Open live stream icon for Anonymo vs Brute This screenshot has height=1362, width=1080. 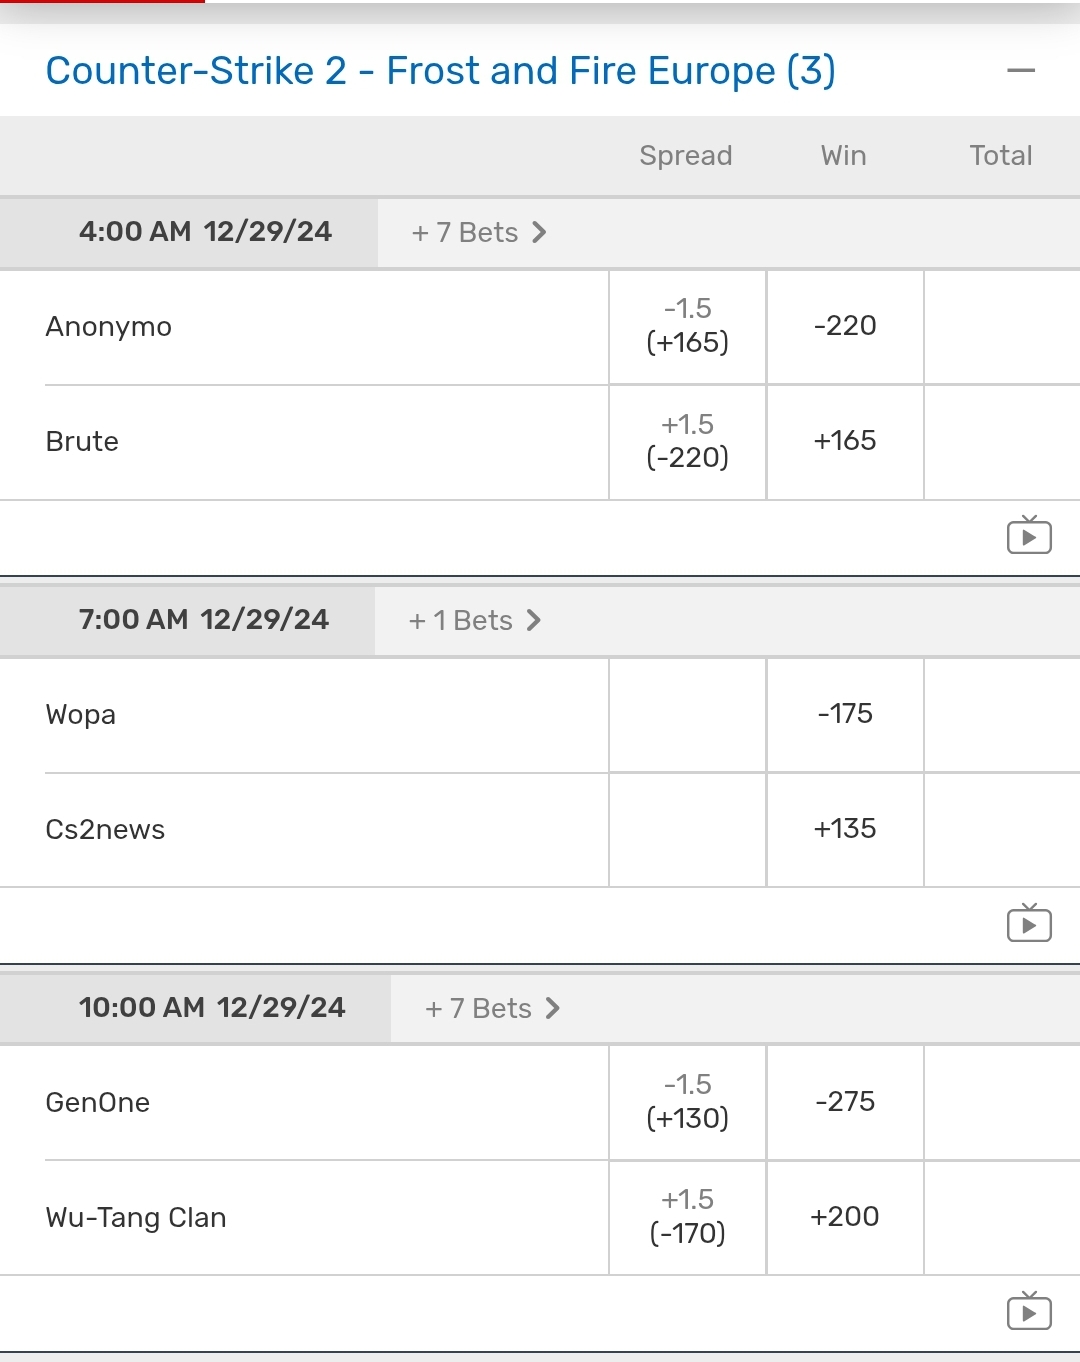[x=1029, y=536]
